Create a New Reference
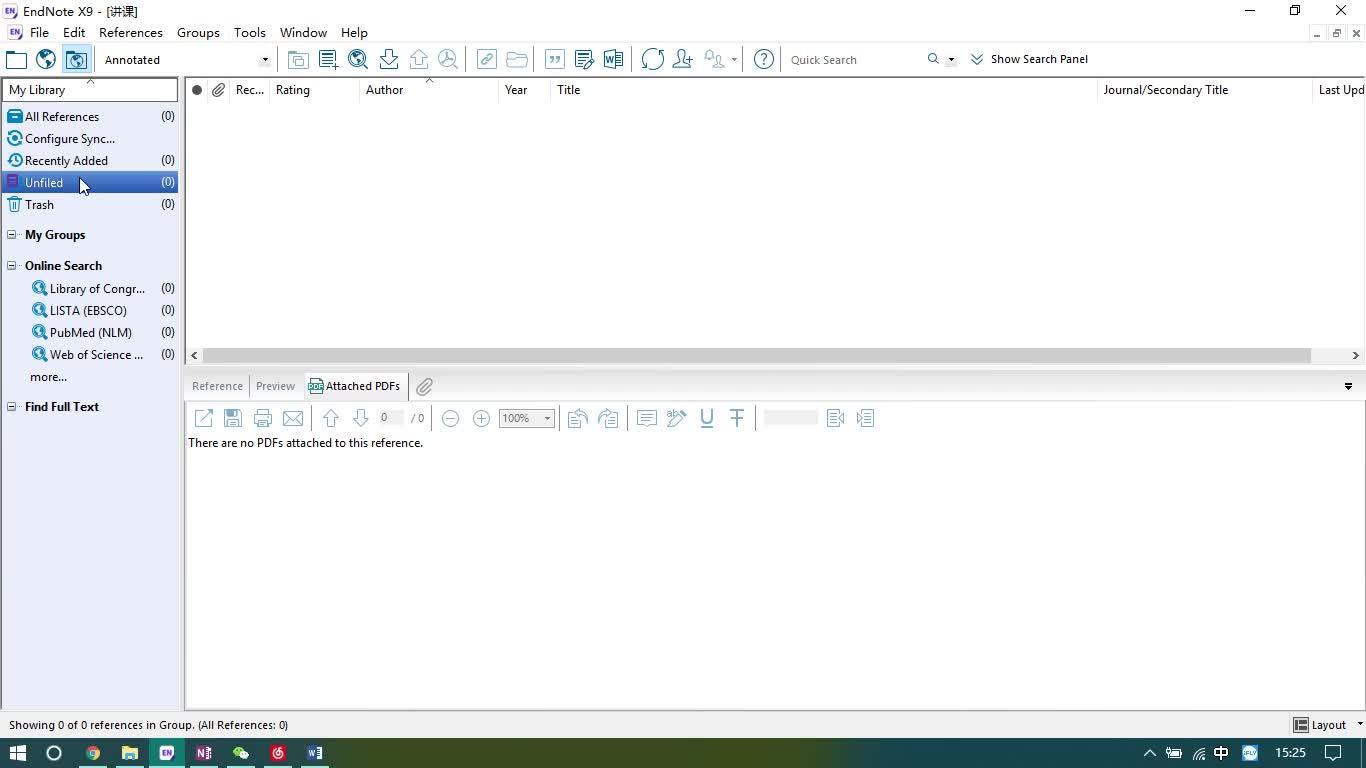Viewport: 1366px width, 768px height. point(327,59)
